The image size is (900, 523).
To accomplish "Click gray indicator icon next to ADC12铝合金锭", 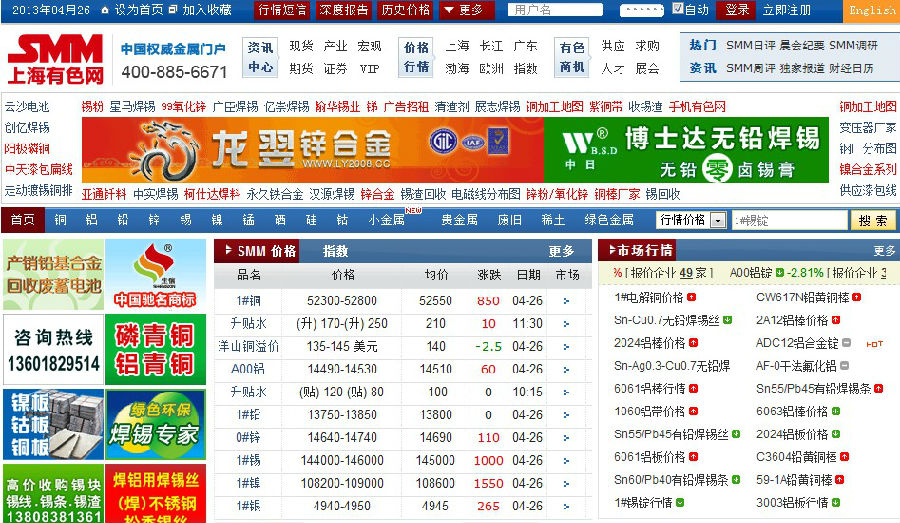I will (846, 343).
